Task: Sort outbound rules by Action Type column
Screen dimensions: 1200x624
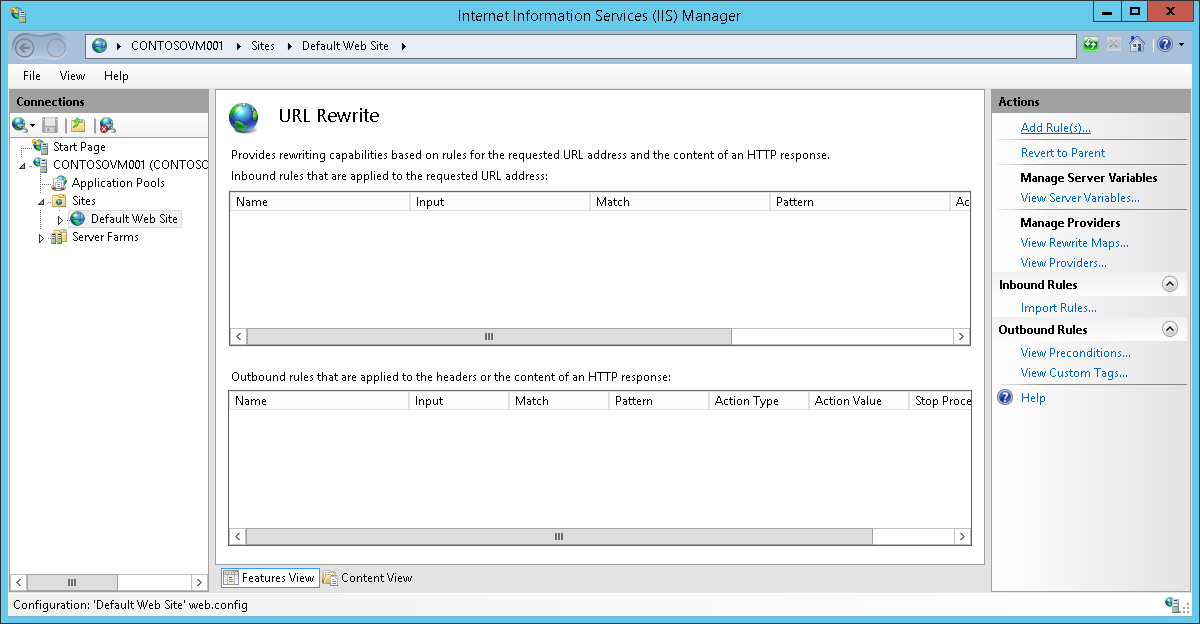Action: click(758, 401)
